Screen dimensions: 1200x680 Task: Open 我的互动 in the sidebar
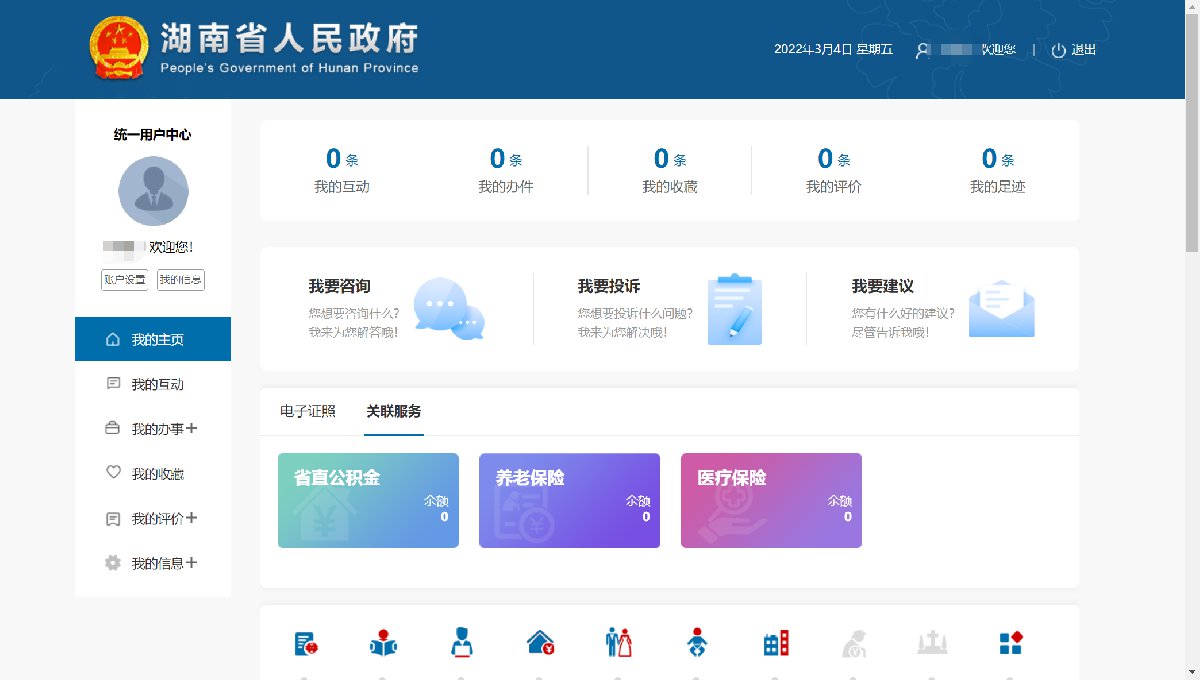[157, 384]
